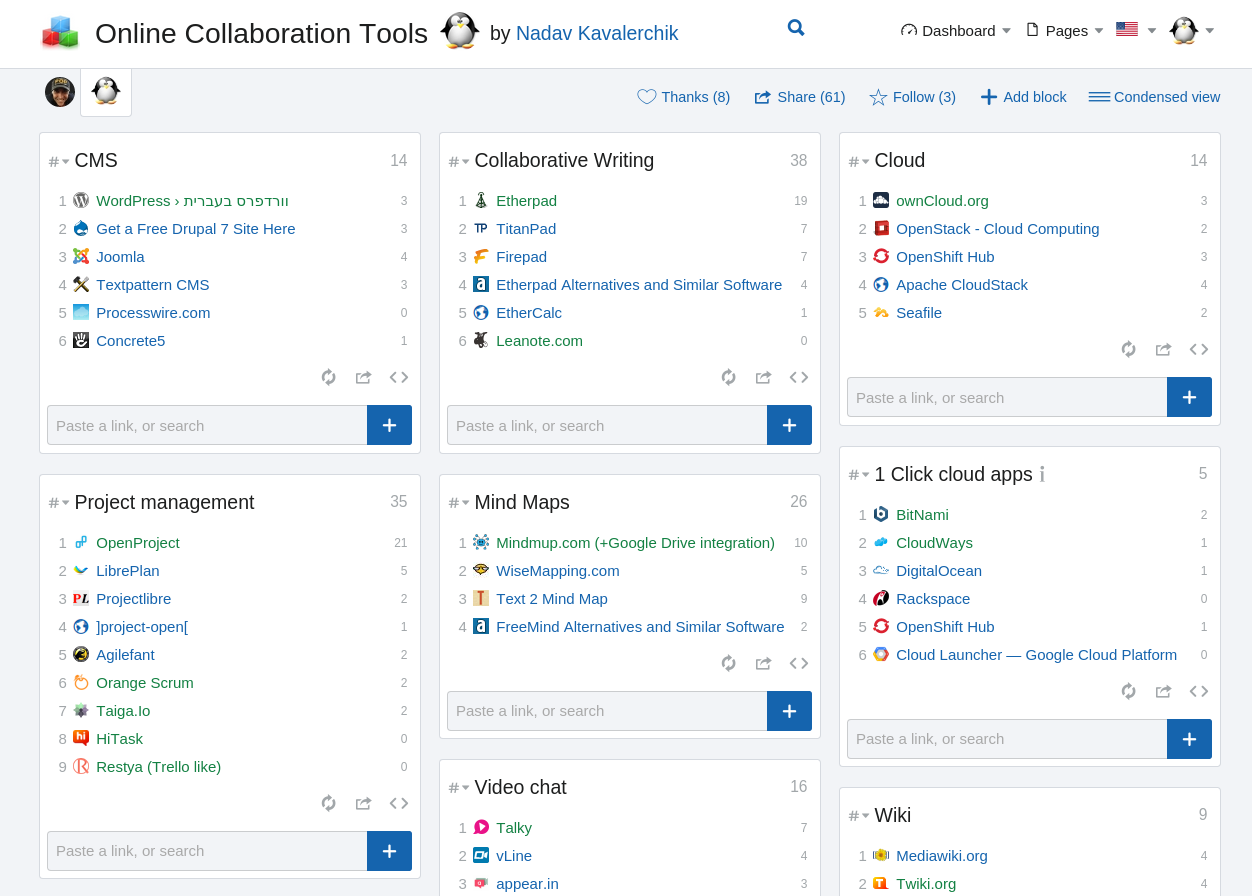This screenshot has height=896, width=1252.
Task: Expand the Cloud block hash menu
Action: pos(859,161)
